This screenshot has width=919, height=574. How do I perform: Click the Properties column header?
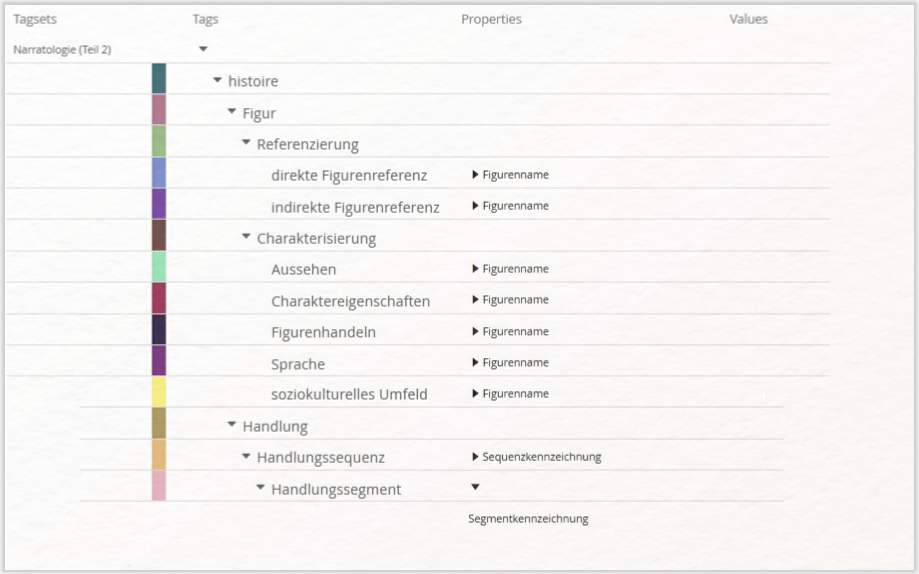[x=491, y=19]
